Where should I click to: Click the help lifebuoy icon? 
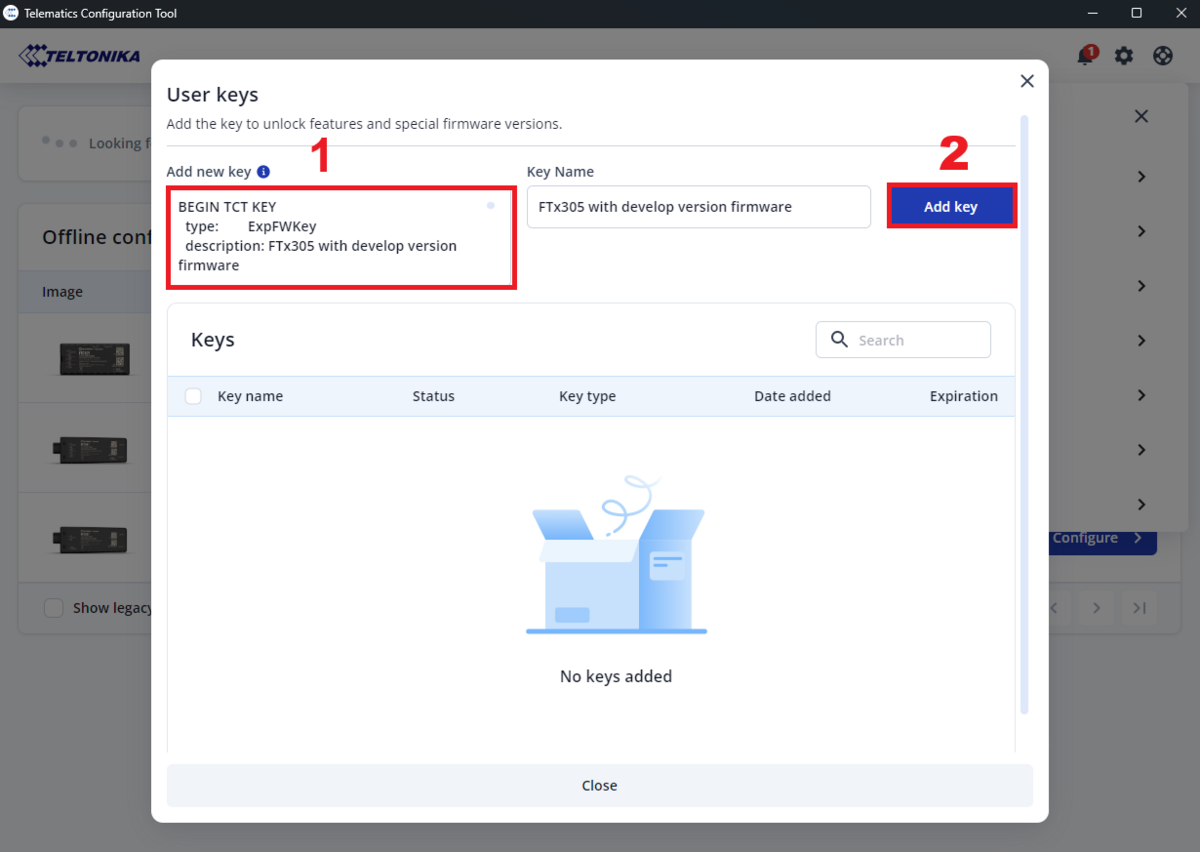point(1163,56)
